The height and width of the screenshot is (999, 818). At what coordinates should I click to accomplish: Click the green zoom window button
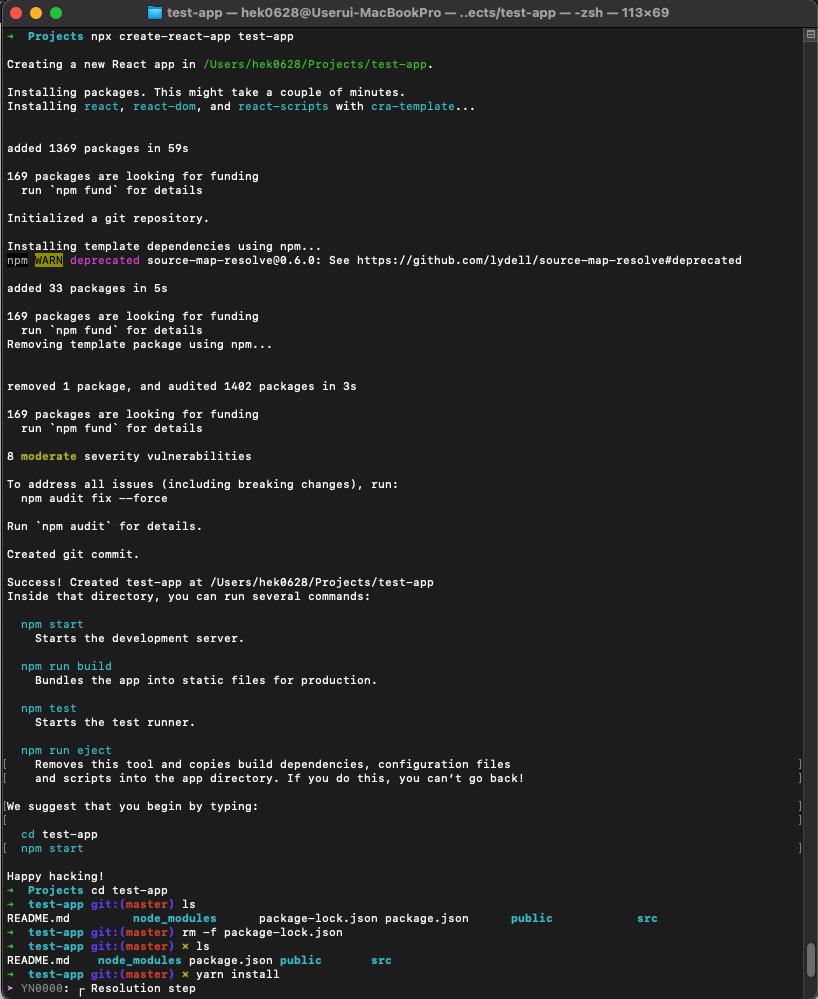coord(56,13)
